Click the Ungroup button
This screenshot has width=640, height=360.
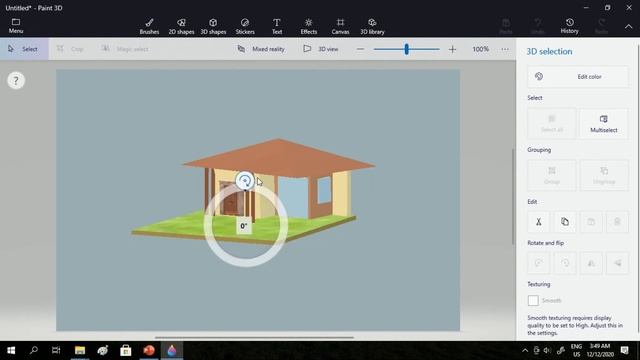click(604, 176)
